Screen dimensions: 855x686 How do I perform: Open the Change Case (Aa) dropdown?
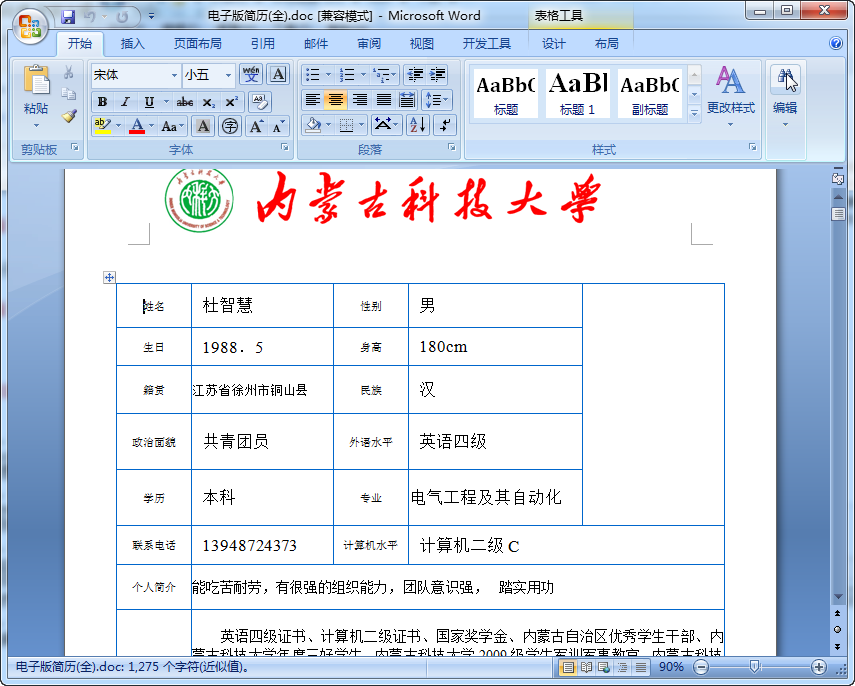click(173, 127)
